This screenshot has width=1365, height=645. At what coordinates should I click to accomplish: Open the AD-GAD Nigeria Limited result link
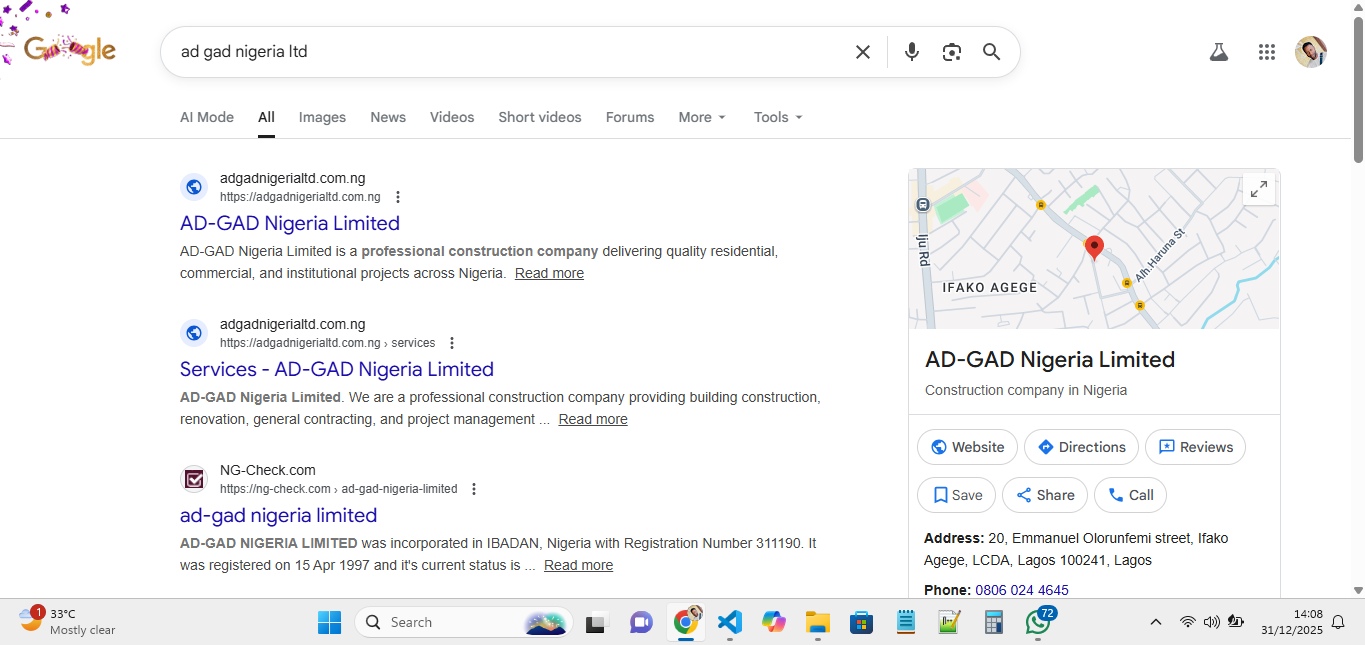(x=290, y=223)
